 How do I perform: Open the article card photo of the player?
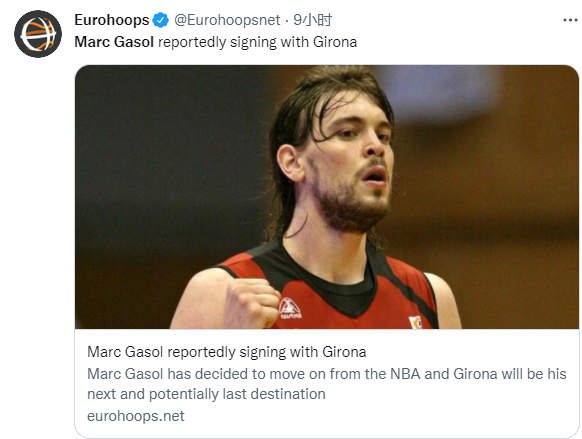coord(327,197)
